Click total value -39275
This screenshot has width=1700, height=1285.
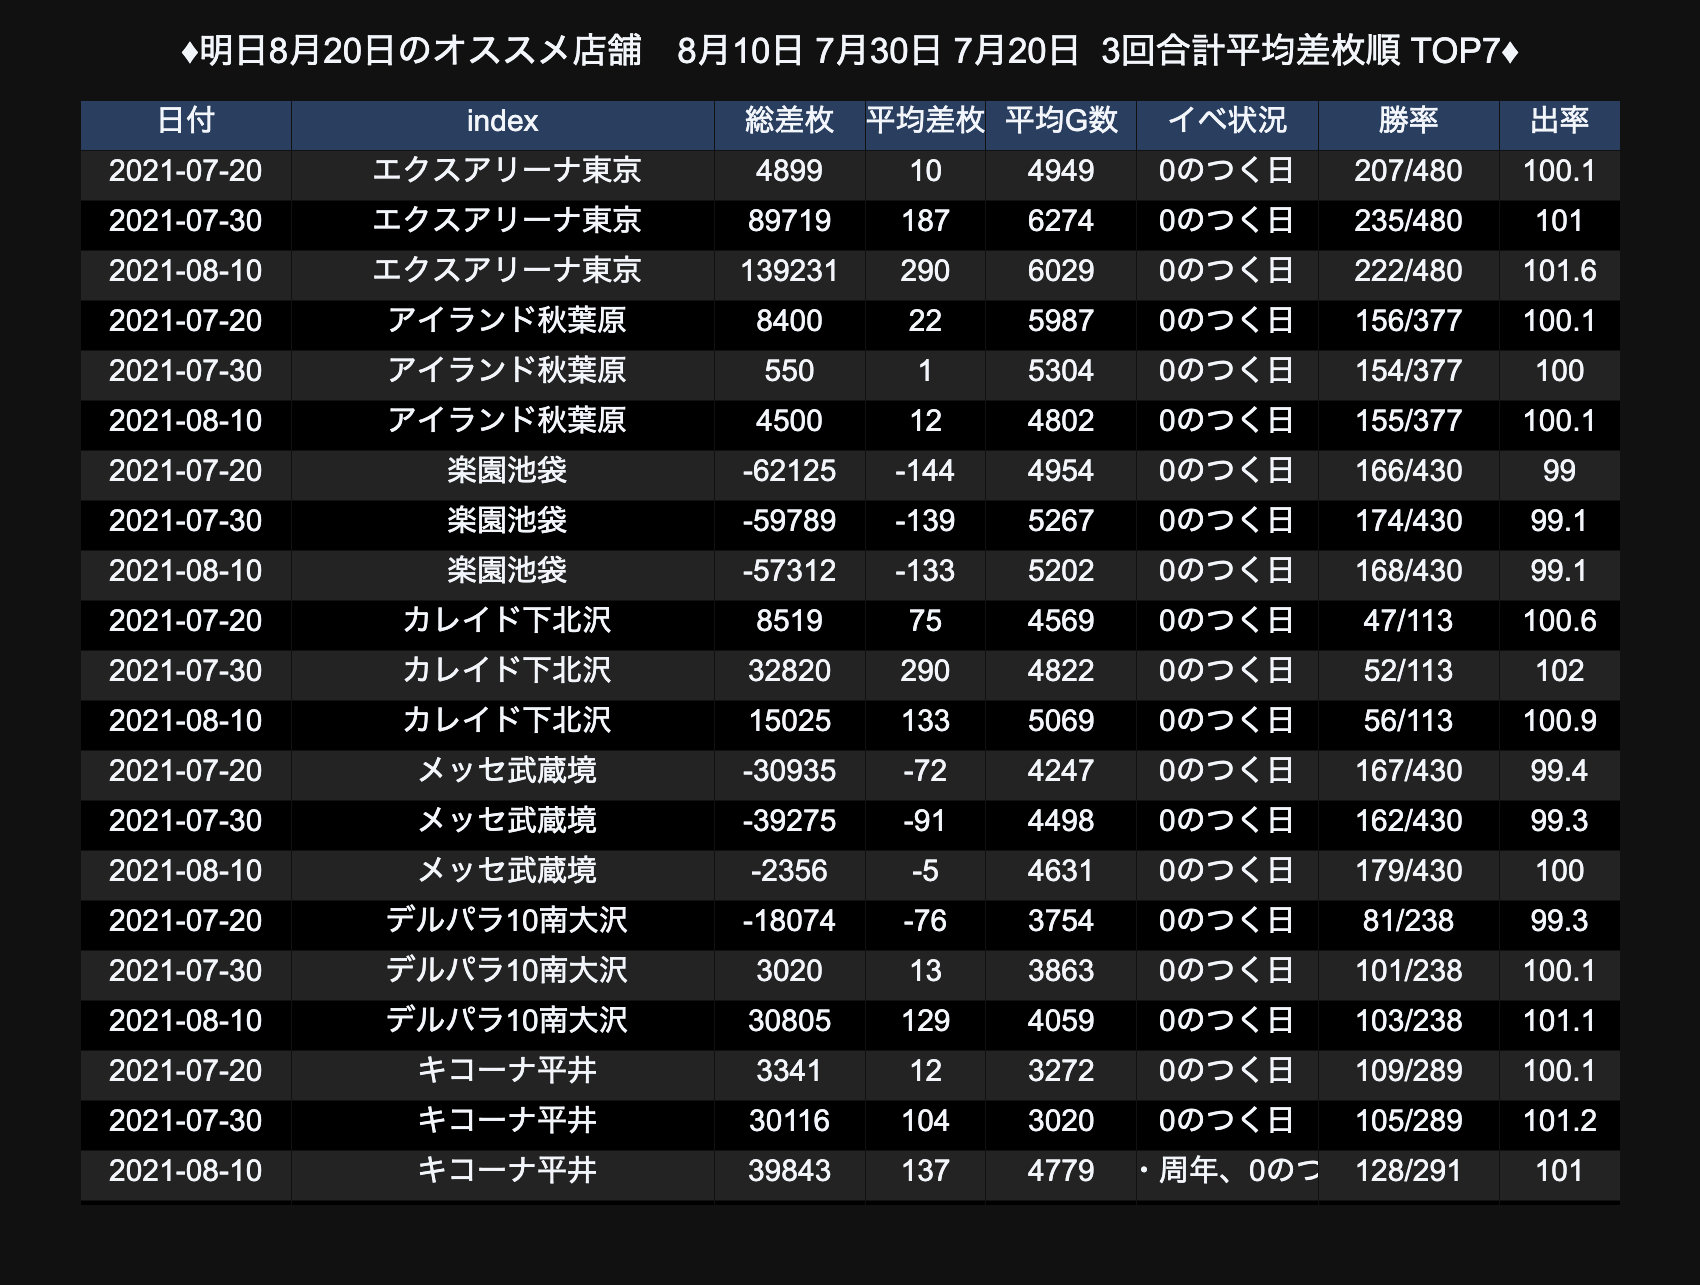click(789, 821)
